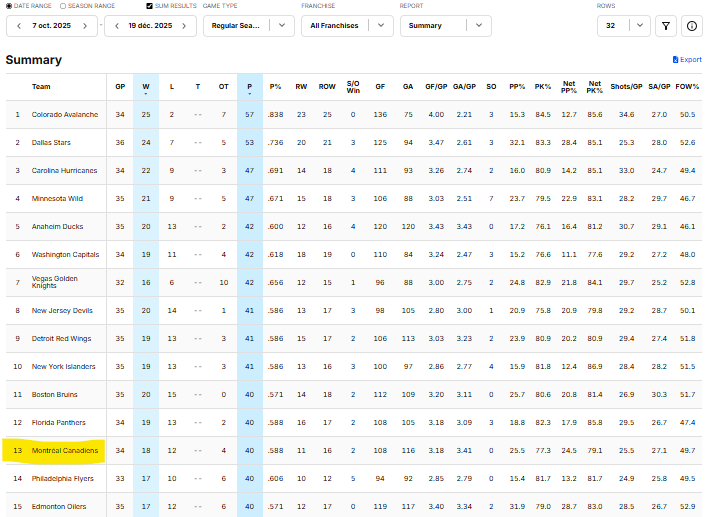Click the Export icon link
This screenshot has width=708, height=517.
click(687, 60)
